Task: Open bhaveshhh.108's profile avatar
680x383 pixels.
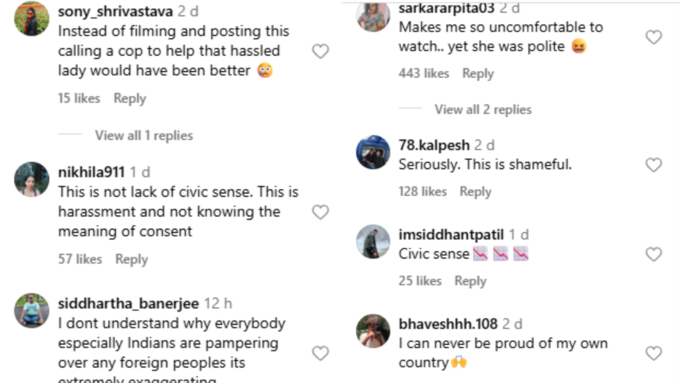Action: (x=373, y=331)
